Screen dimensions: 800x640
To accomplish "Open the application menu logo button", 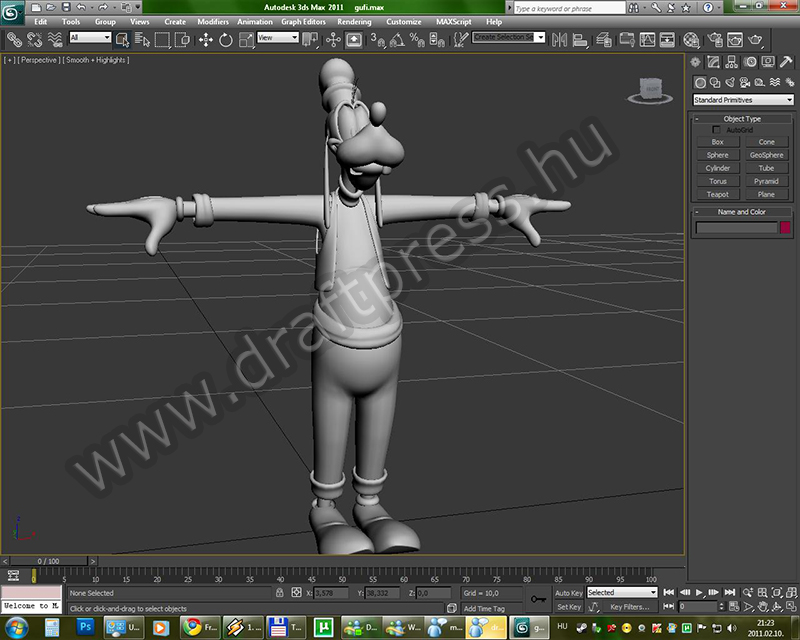I will click(11, 13).
